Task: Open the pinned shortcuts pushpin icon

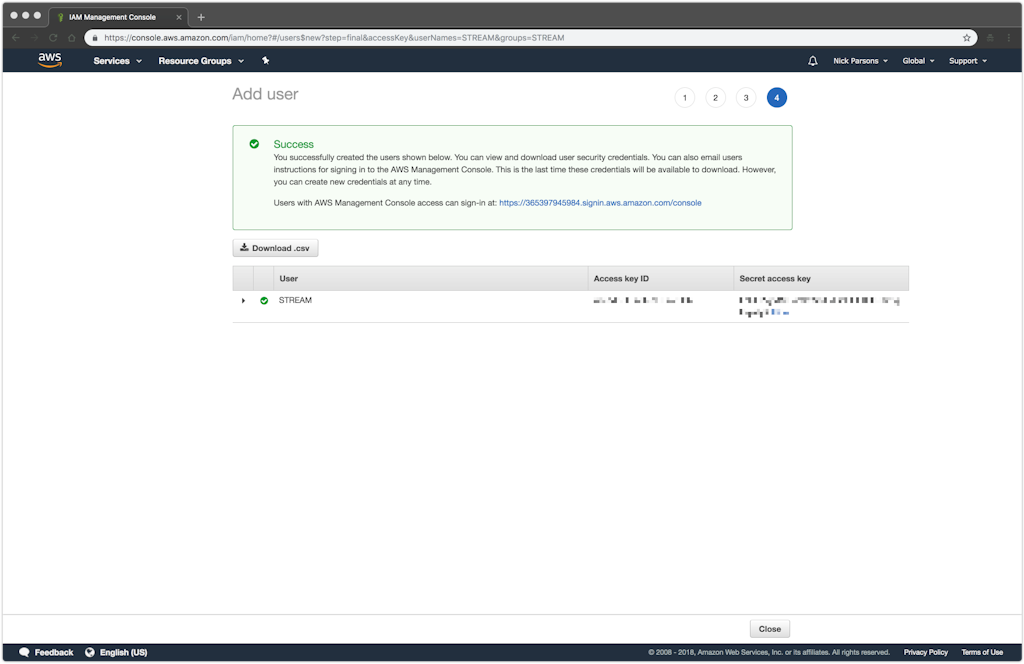Action: [265, 61]
